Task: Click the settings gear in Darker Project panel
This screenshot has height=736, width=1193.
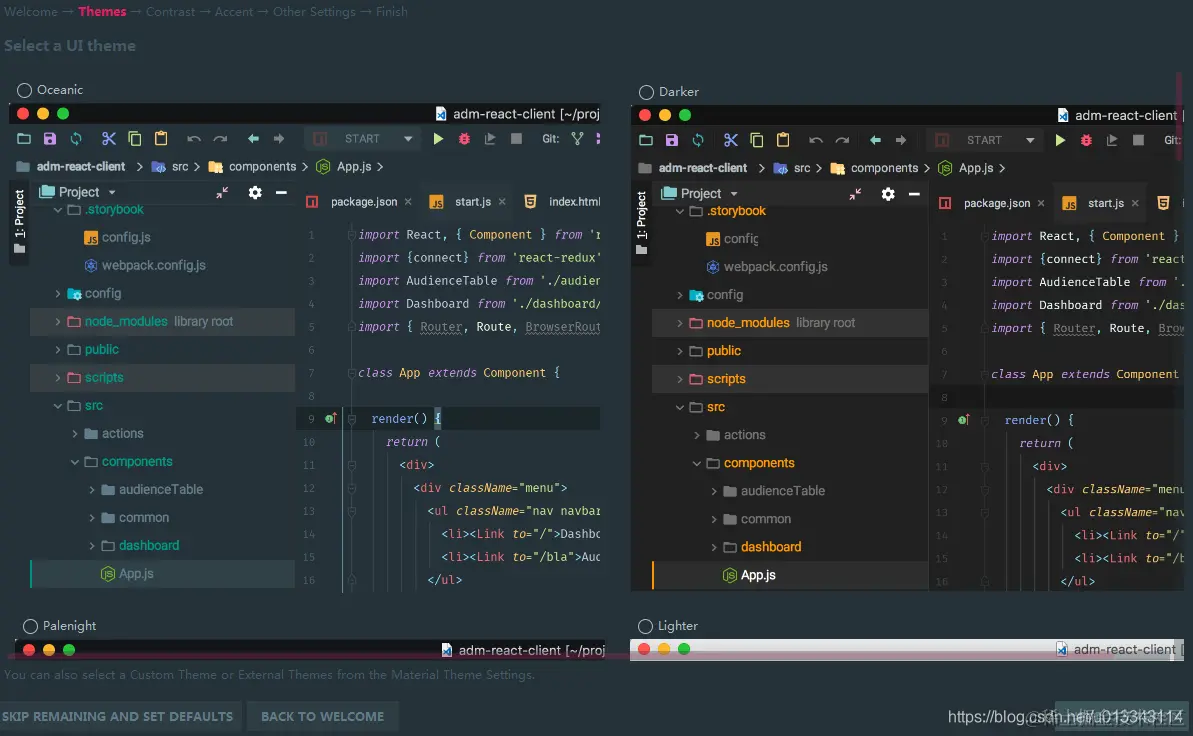Action: (888, 194)
